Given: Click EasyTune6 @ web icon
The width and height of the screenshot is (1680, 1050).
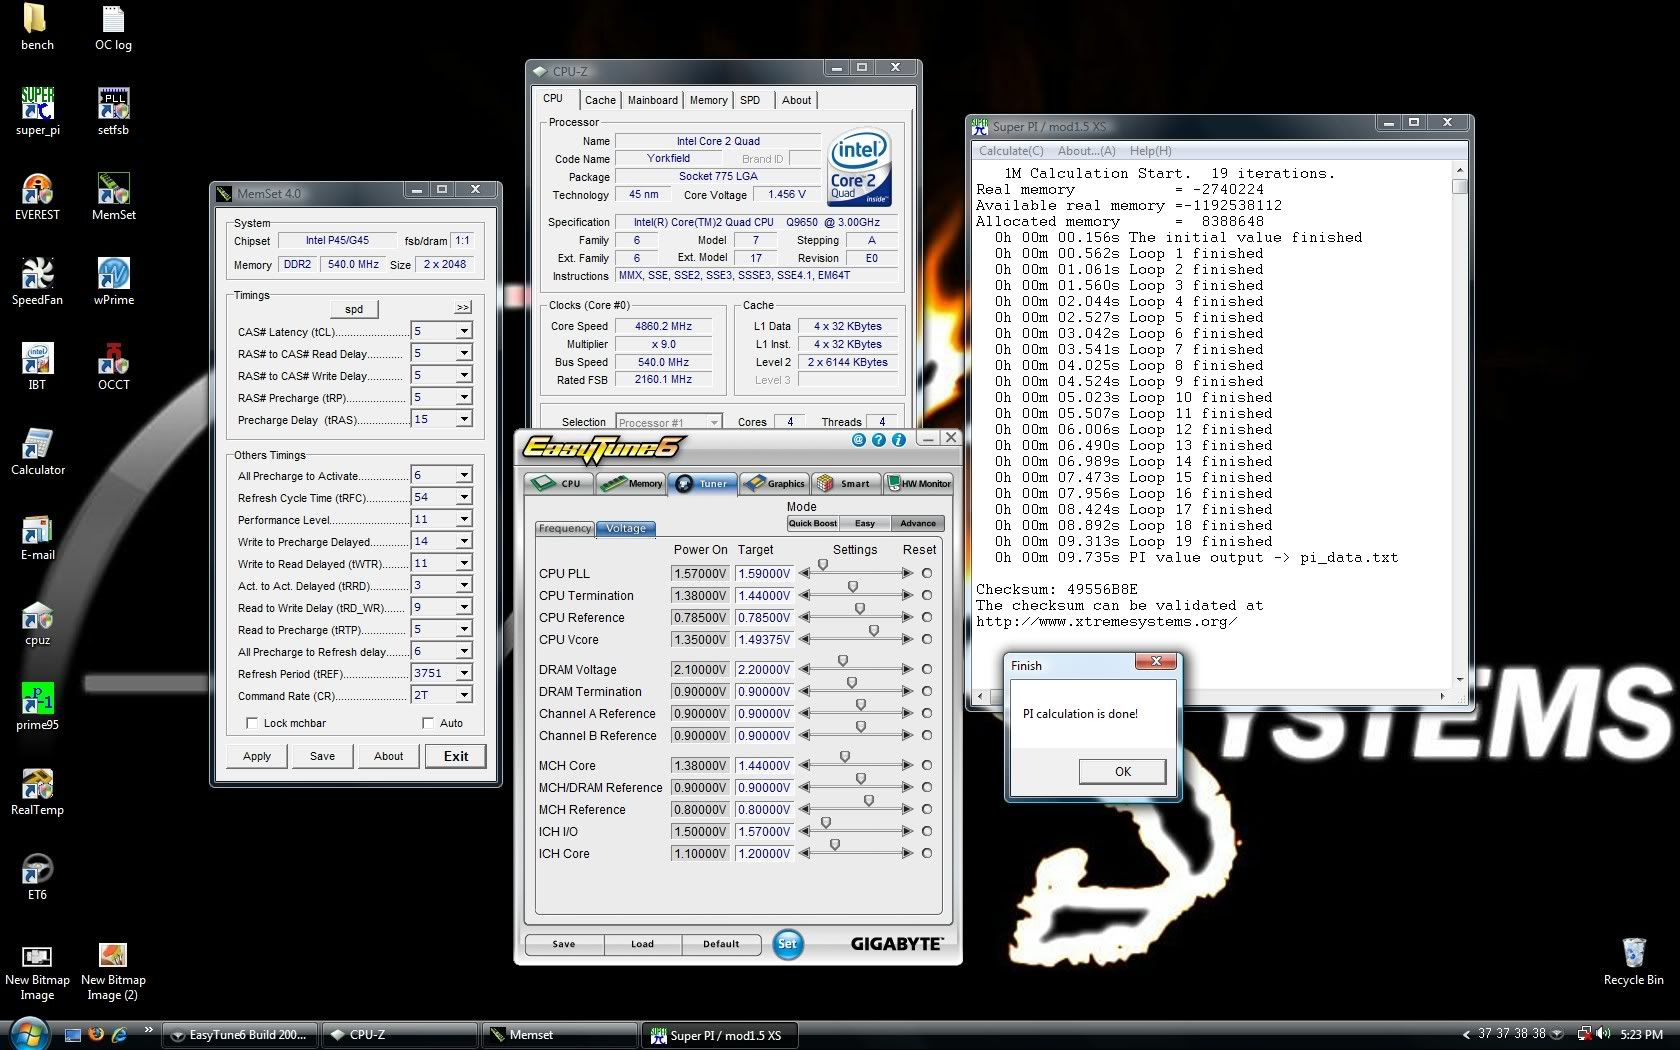Looking at the screenshot, I should pos(859,439).
